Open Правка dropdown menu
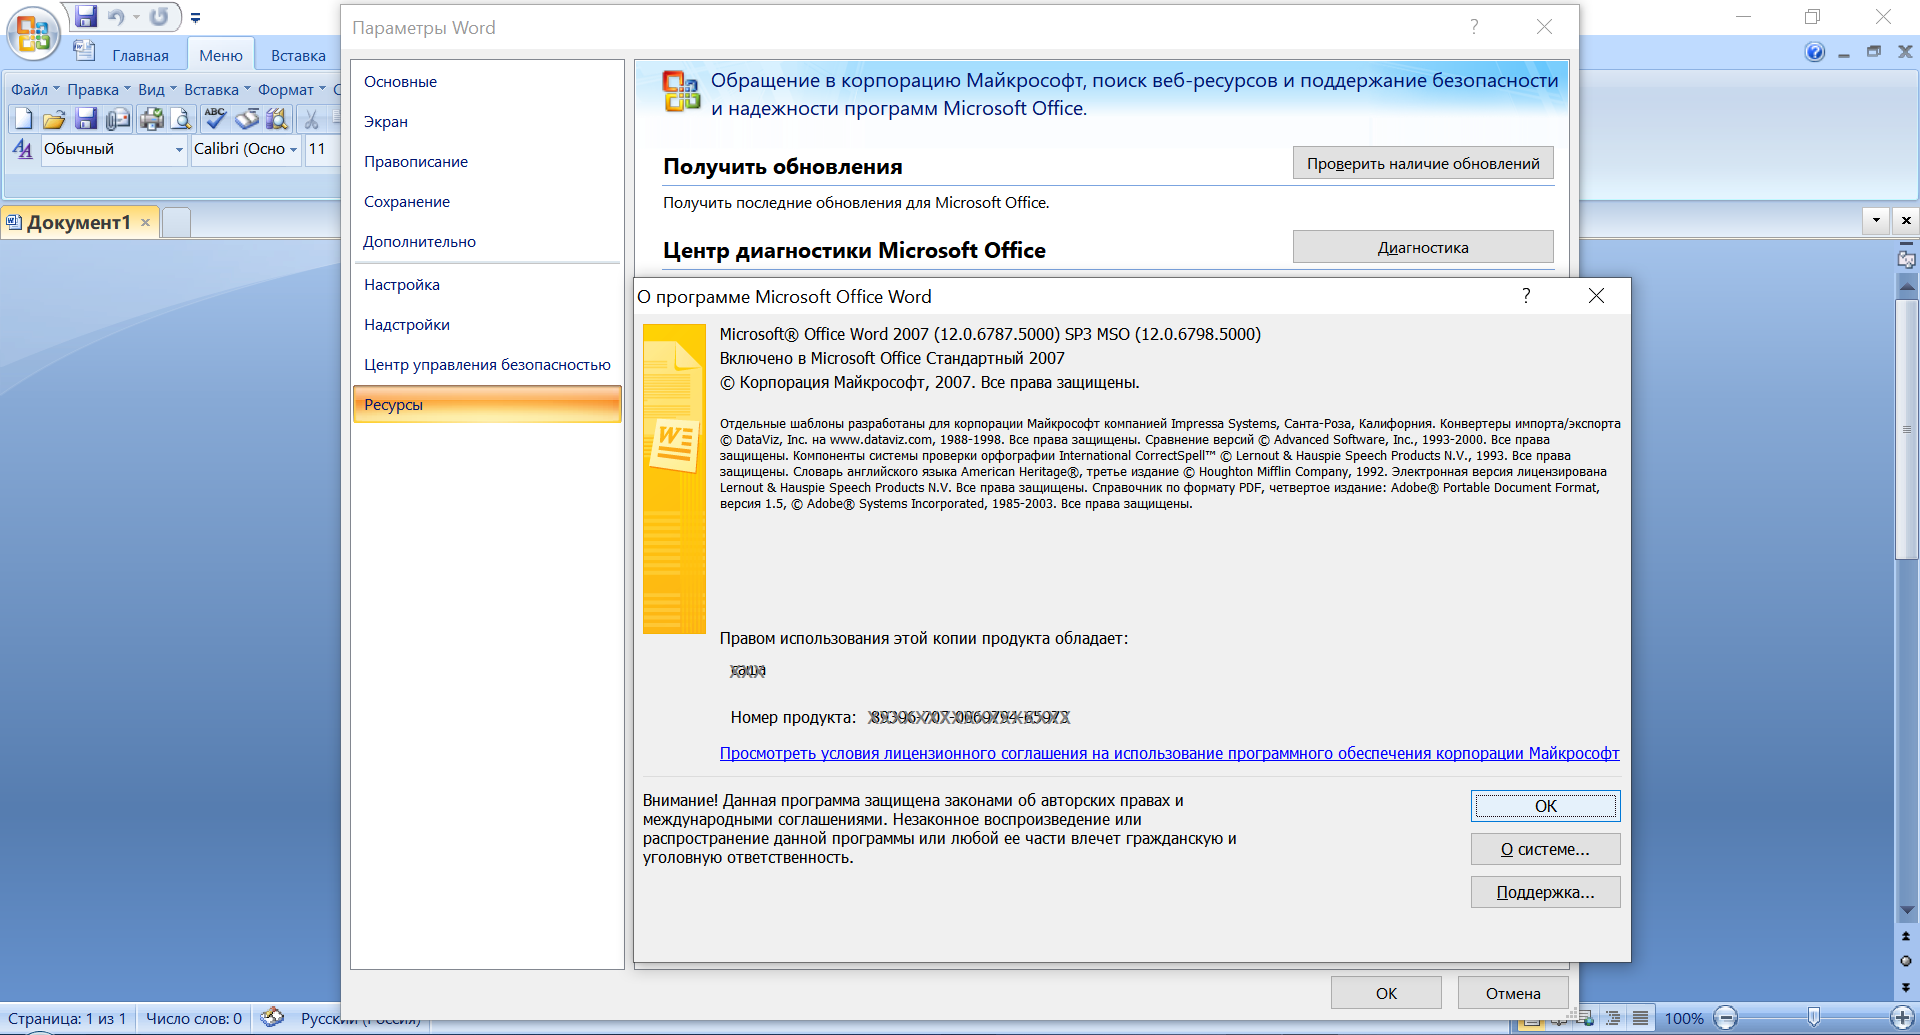Image resolution: width=1920 pixels, height=1035 pixels. [x=98, y=90]
